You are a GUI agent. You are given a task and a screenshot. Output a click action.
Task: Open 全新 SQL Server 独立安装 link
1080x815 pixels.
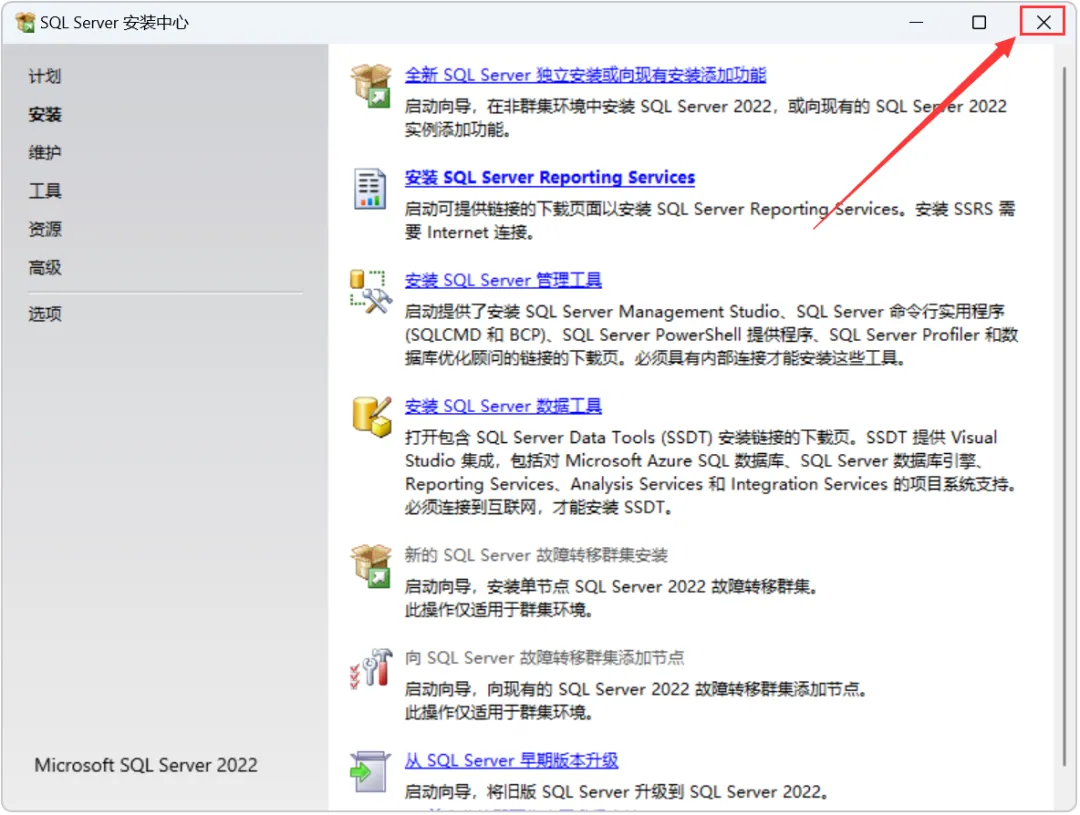[x=585, y=75]
